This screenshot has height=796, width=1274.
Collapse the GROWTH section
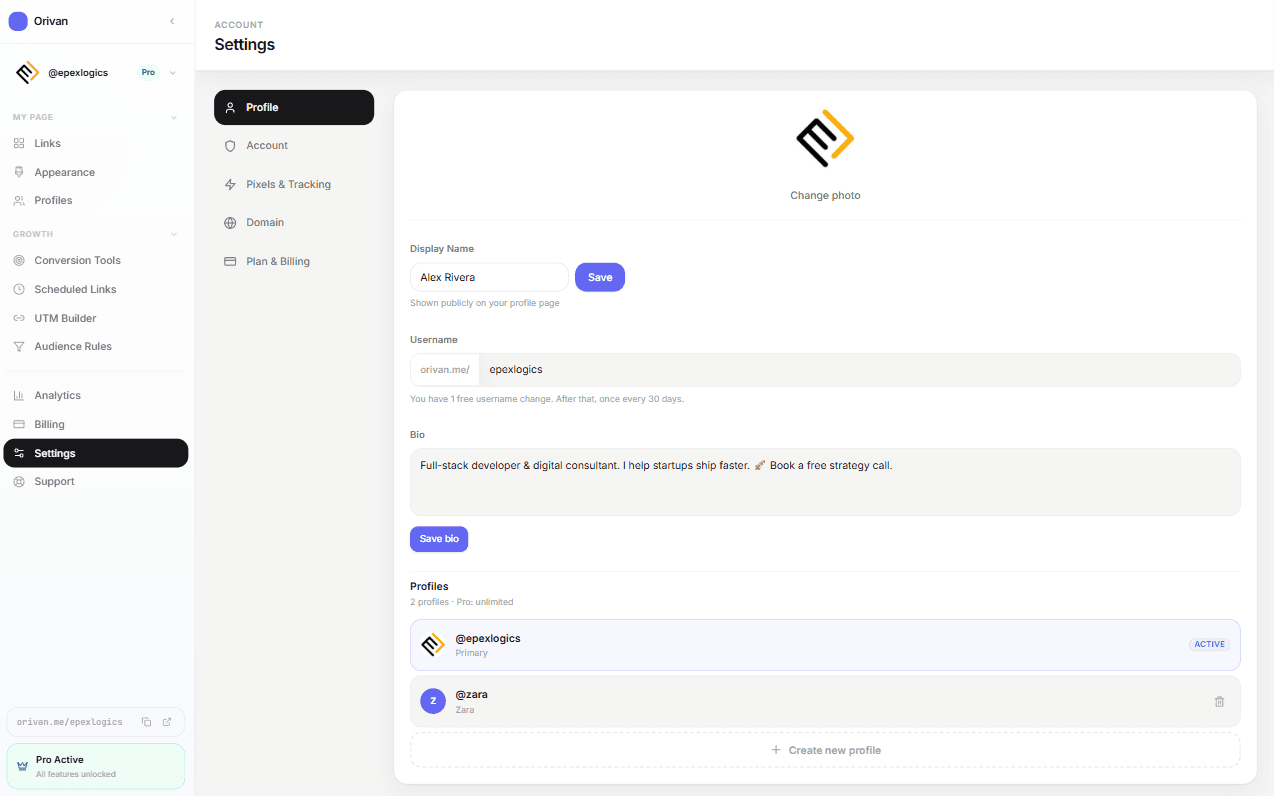[x=173, y=234]
